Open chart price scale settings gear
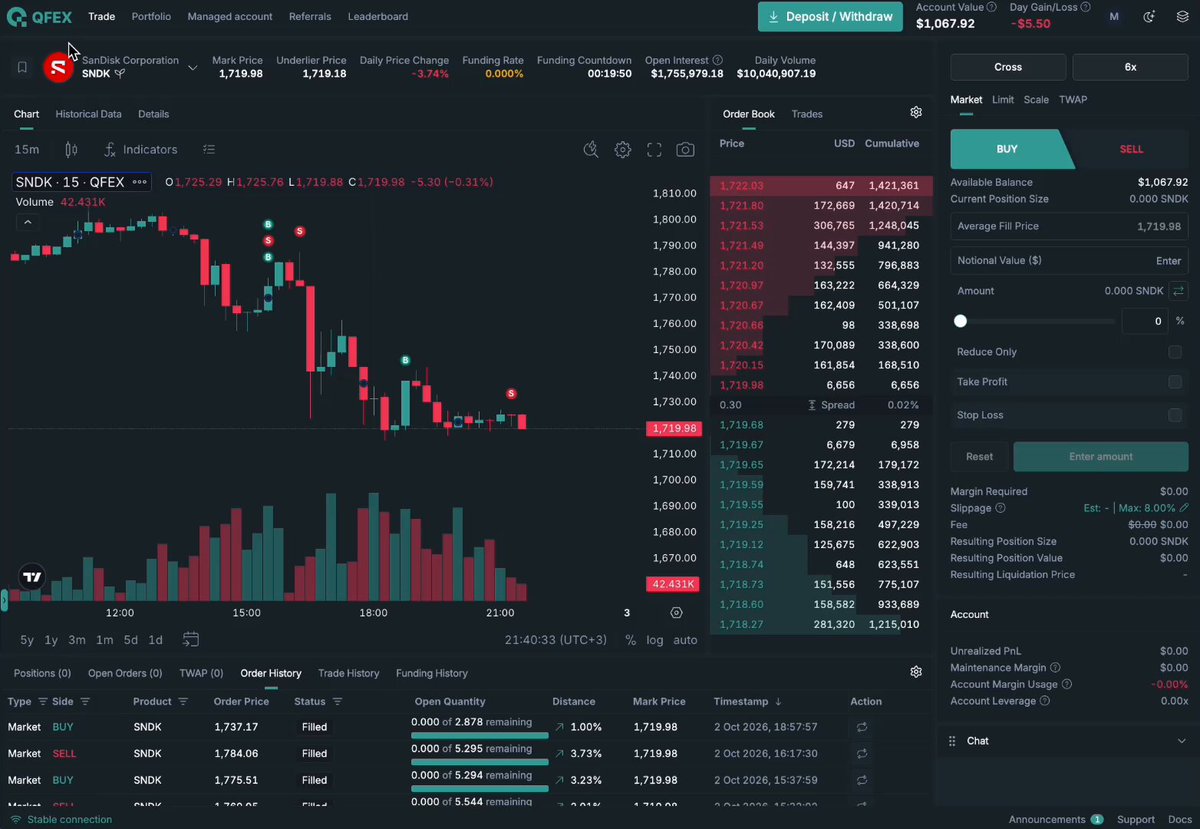Screen dimensions: 1200x829 676,613
